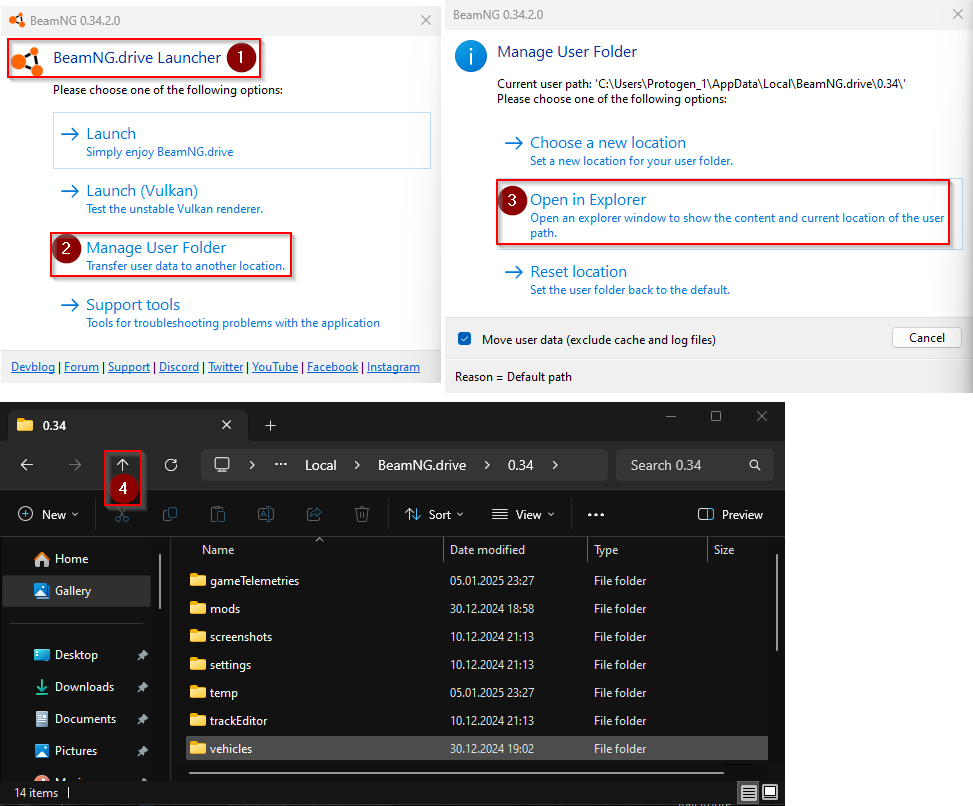The width and height of the screenshot is (973, 806).
Task: Click the Delete trash icon in toolbar
Action: [362, 514]
